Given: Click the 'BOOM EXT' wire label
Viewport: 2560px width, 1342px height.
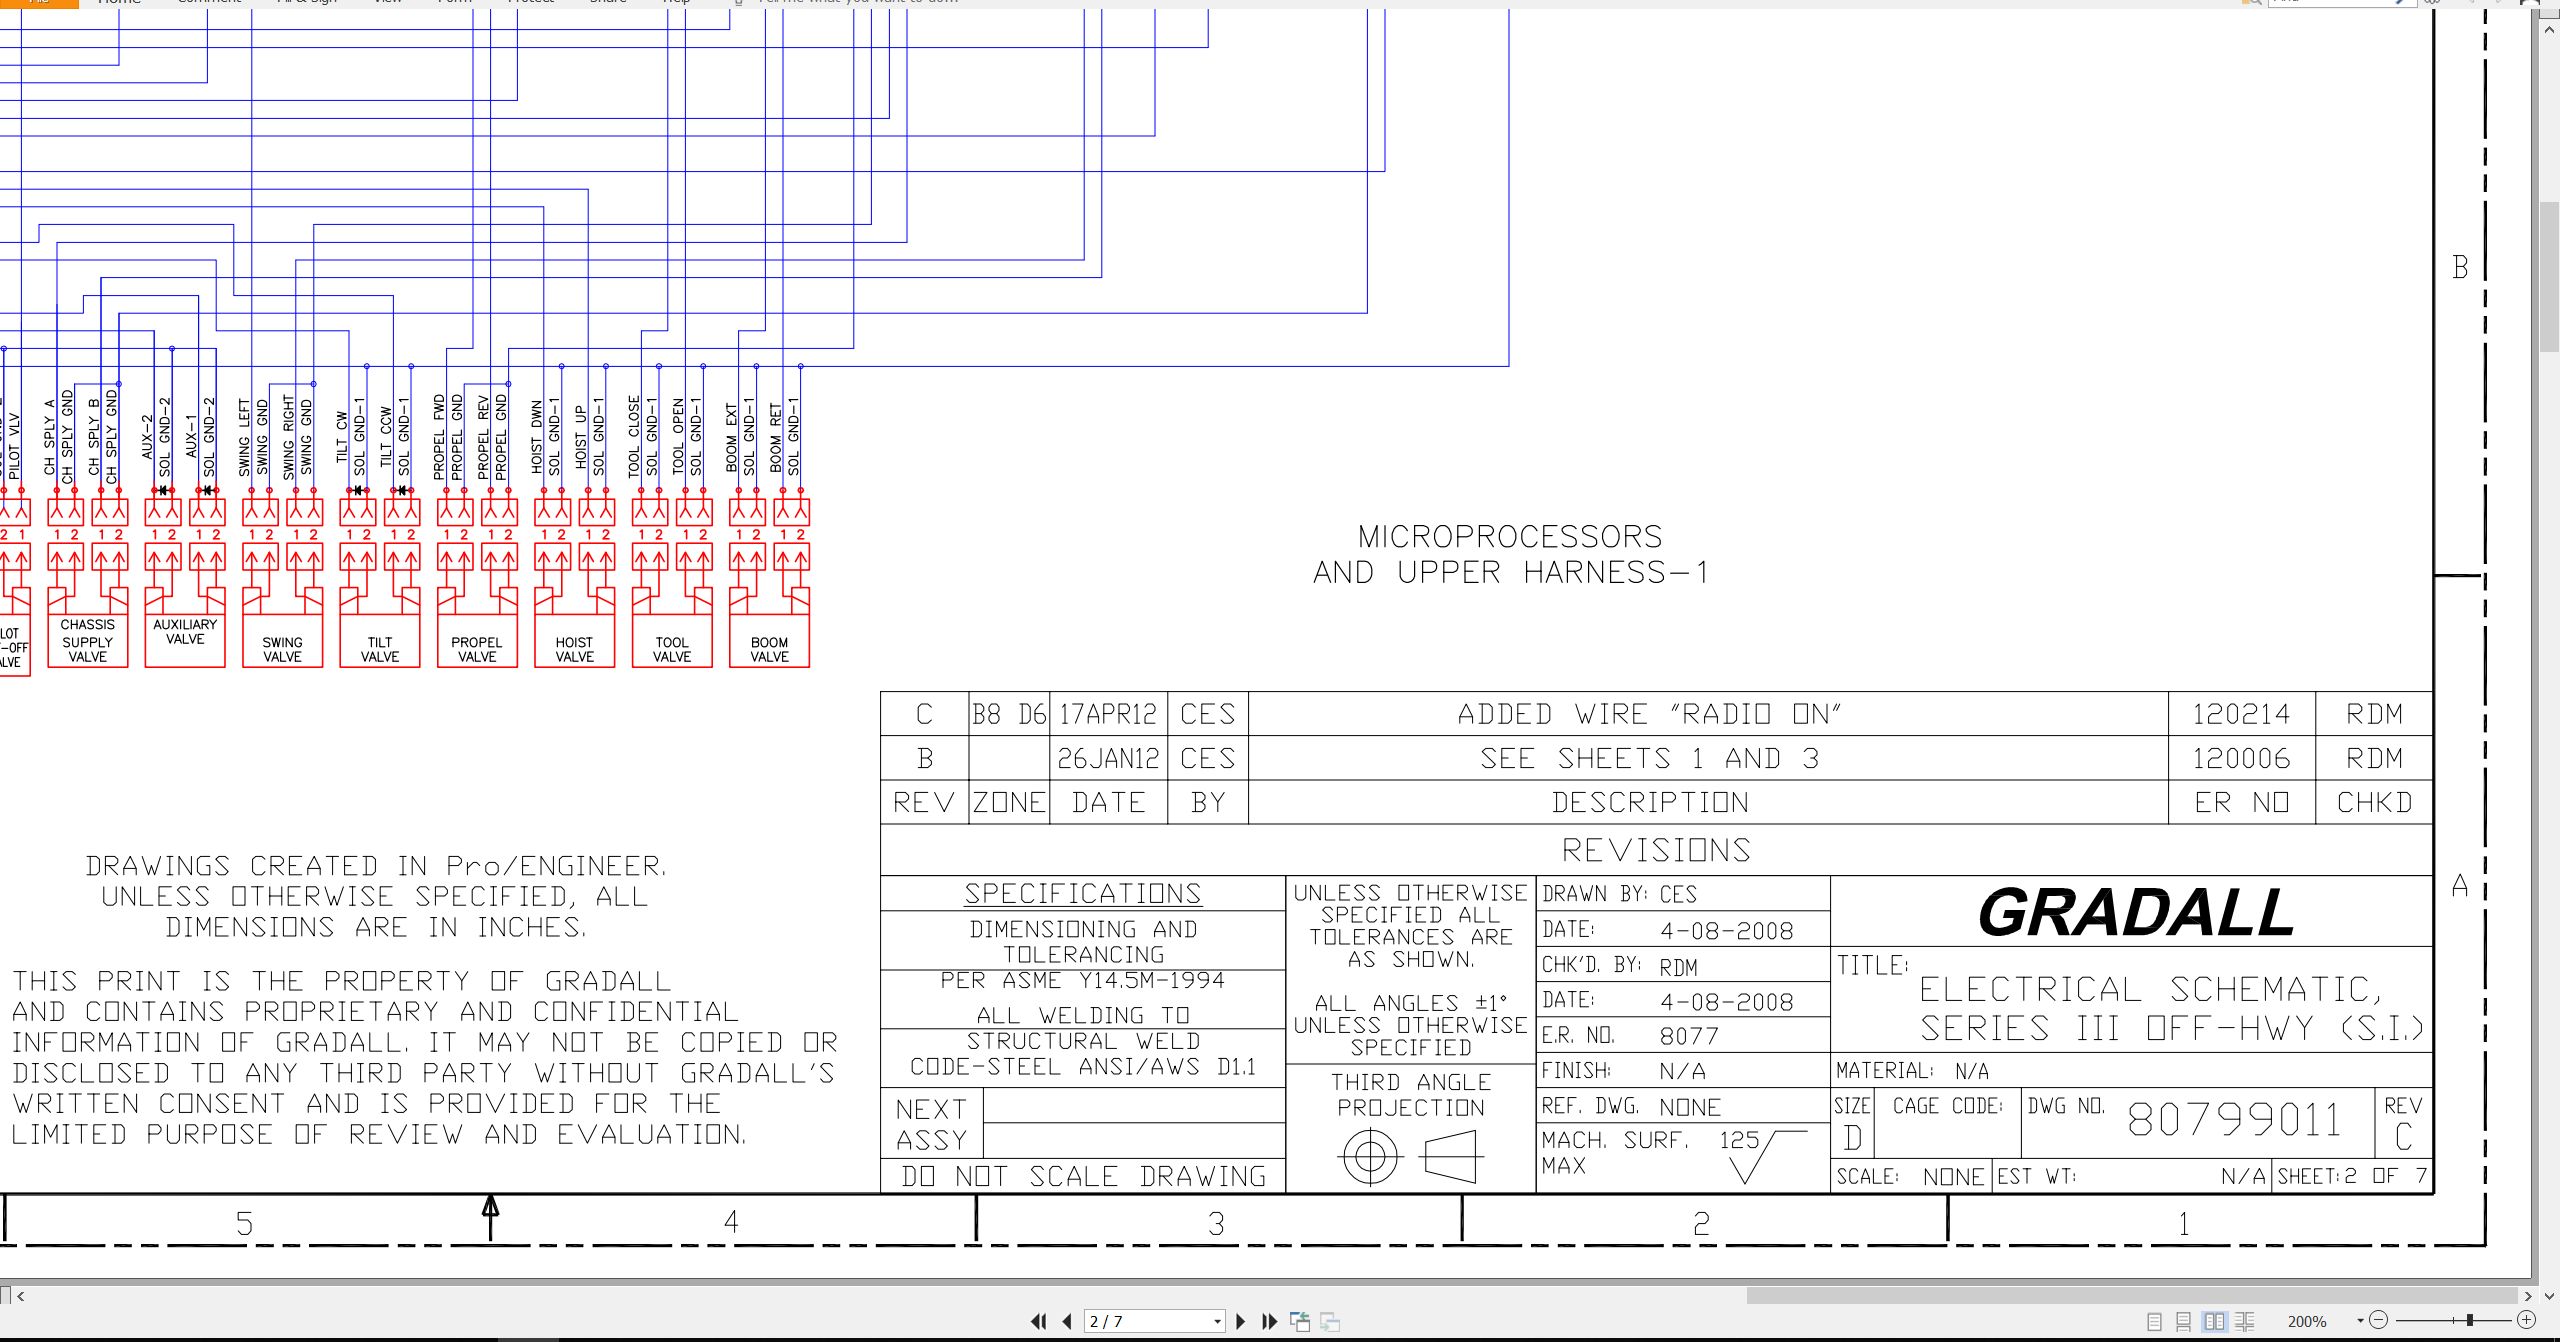Looking at the screenshot, I should click(x=732, y=439).
